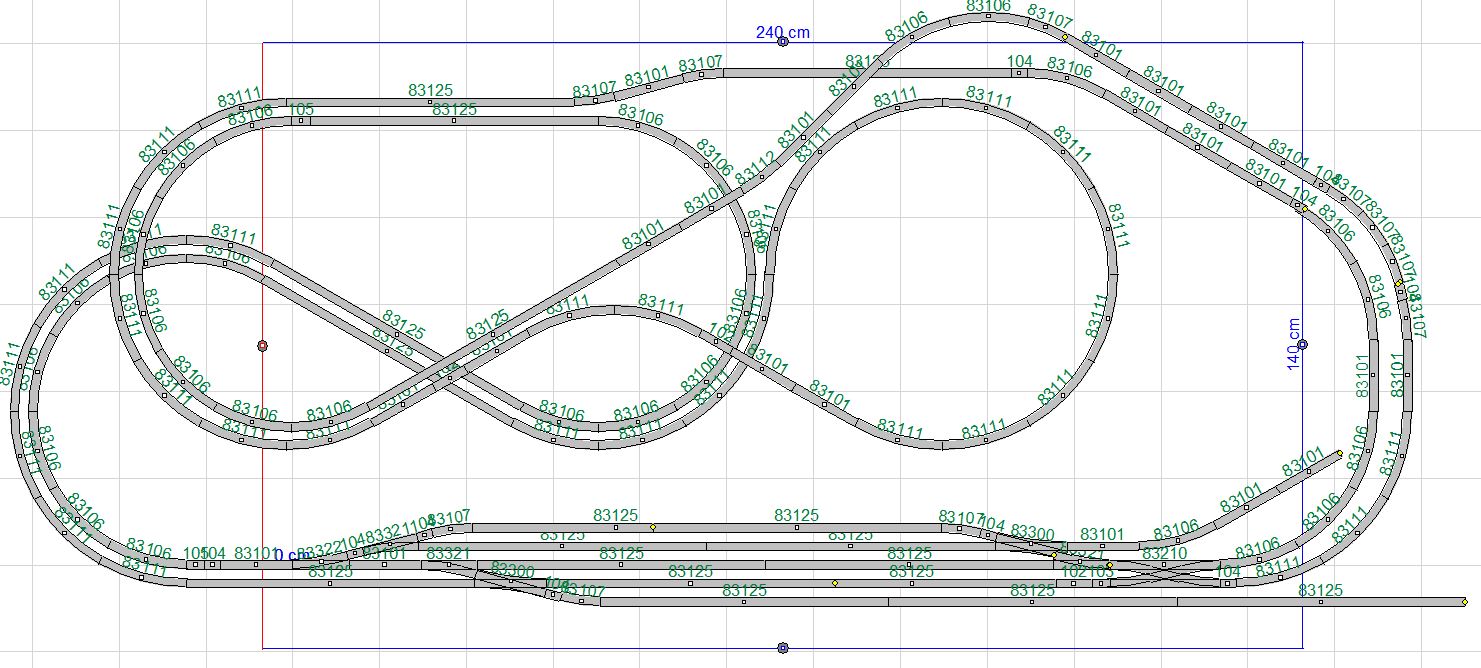The width and height of the screenshot is (1481, 668).
Task: Select the 83125 straight extending past the right boundary
Action: click(x=1320, y=602)
